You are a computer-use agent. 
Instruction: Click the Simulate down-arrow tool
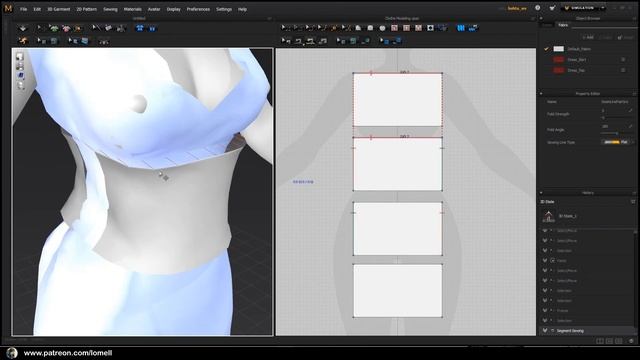23,28
